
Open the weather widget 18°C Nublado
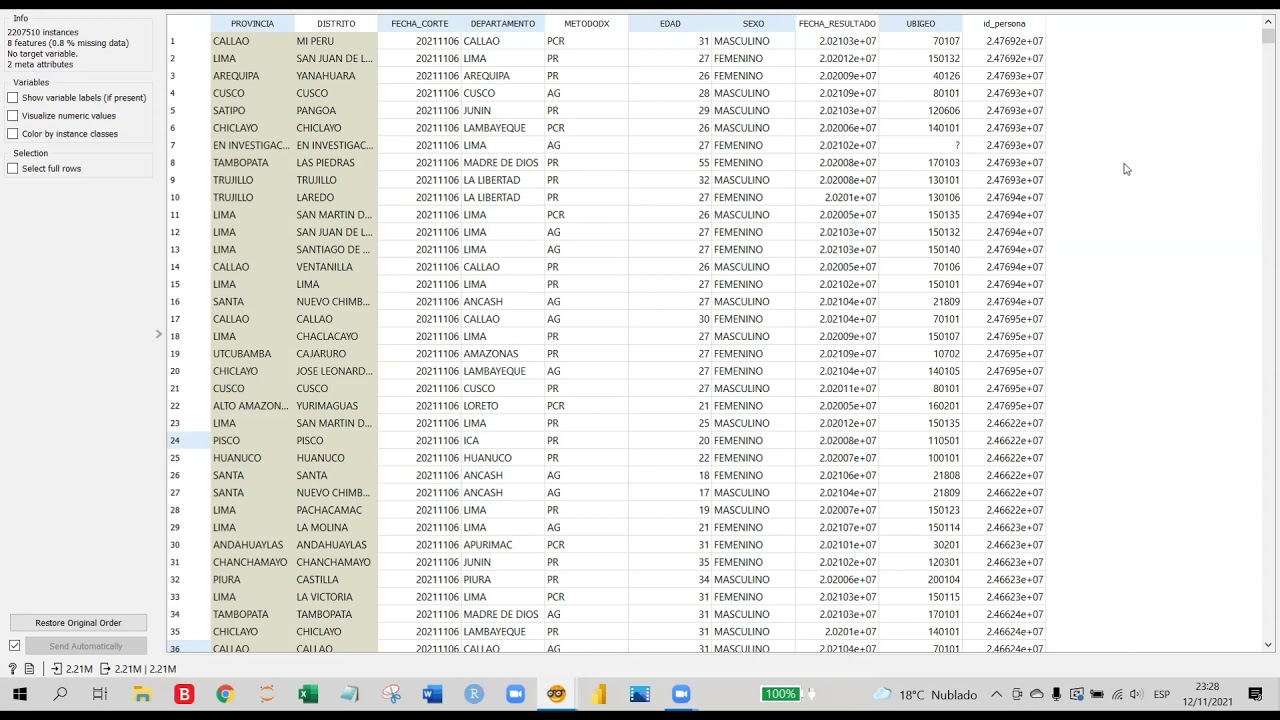(925, 694)
